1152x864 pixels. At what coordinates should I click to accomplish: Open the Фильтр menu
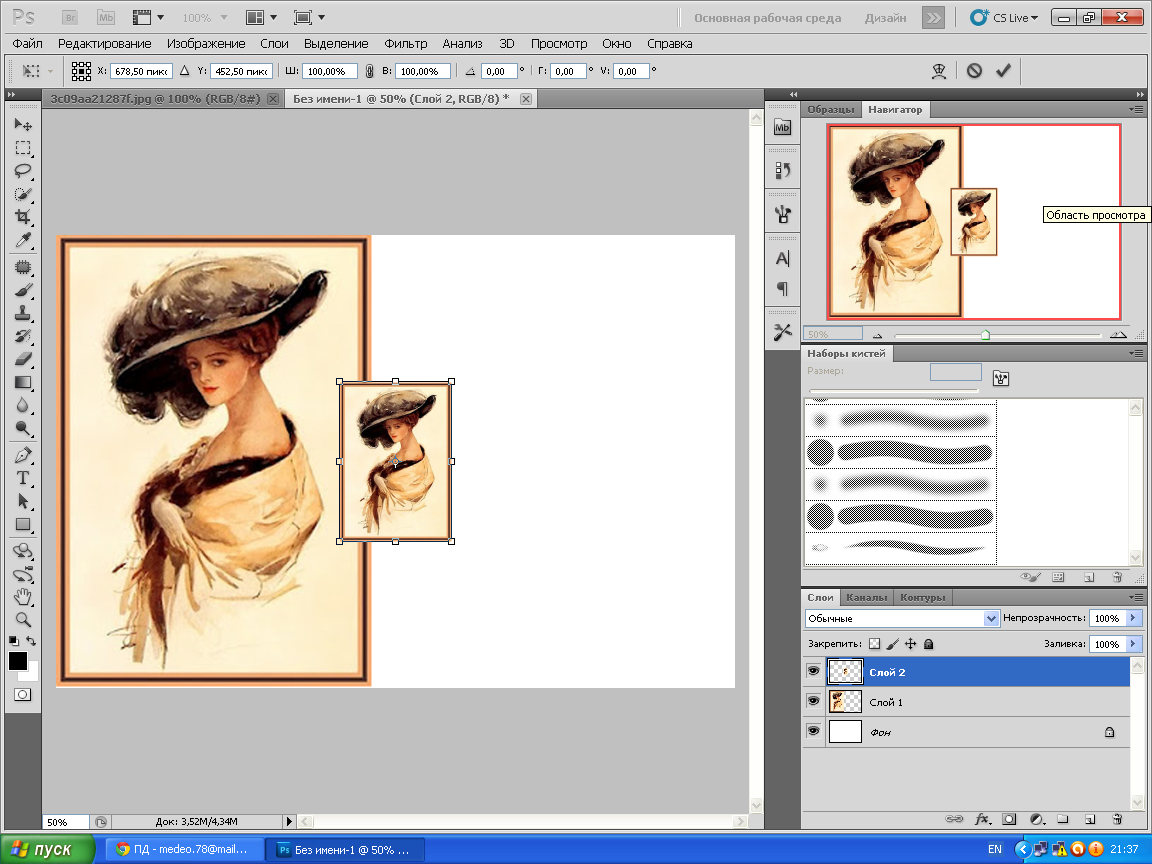click(x=405, y=44)
